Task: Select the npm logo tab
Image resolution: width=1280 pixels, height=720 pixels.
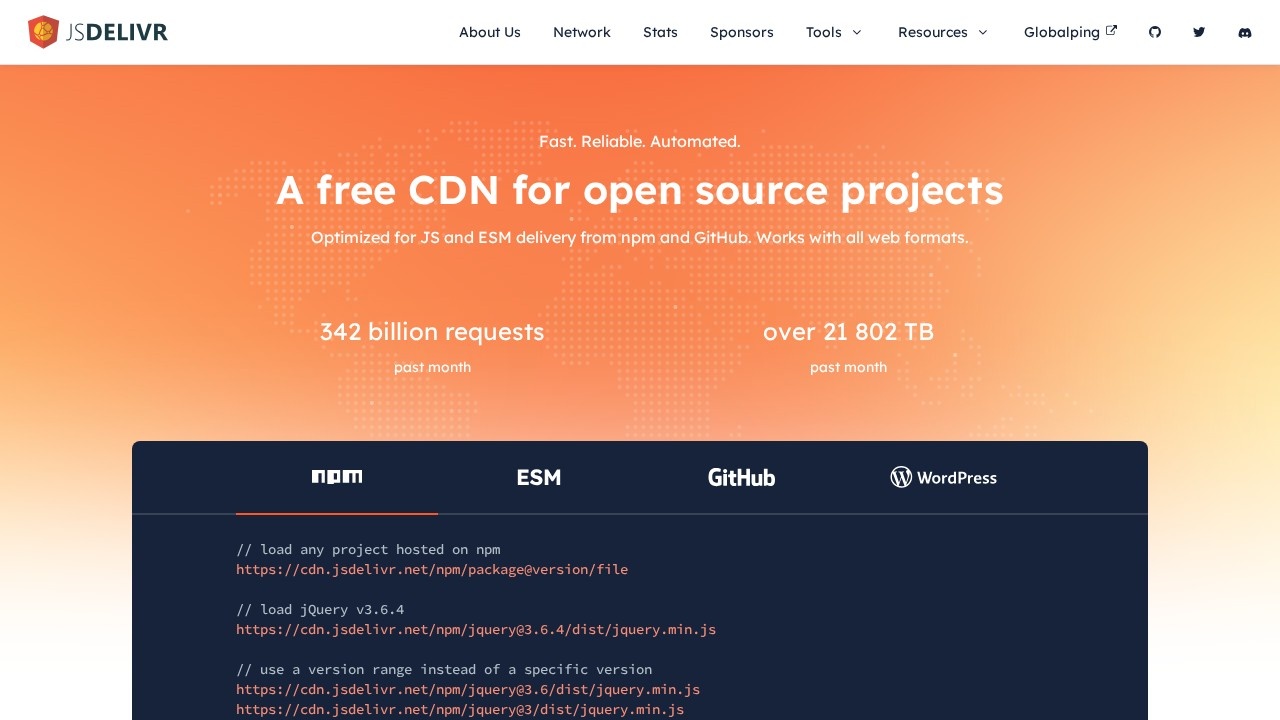Action: click(x=337, y=477)
